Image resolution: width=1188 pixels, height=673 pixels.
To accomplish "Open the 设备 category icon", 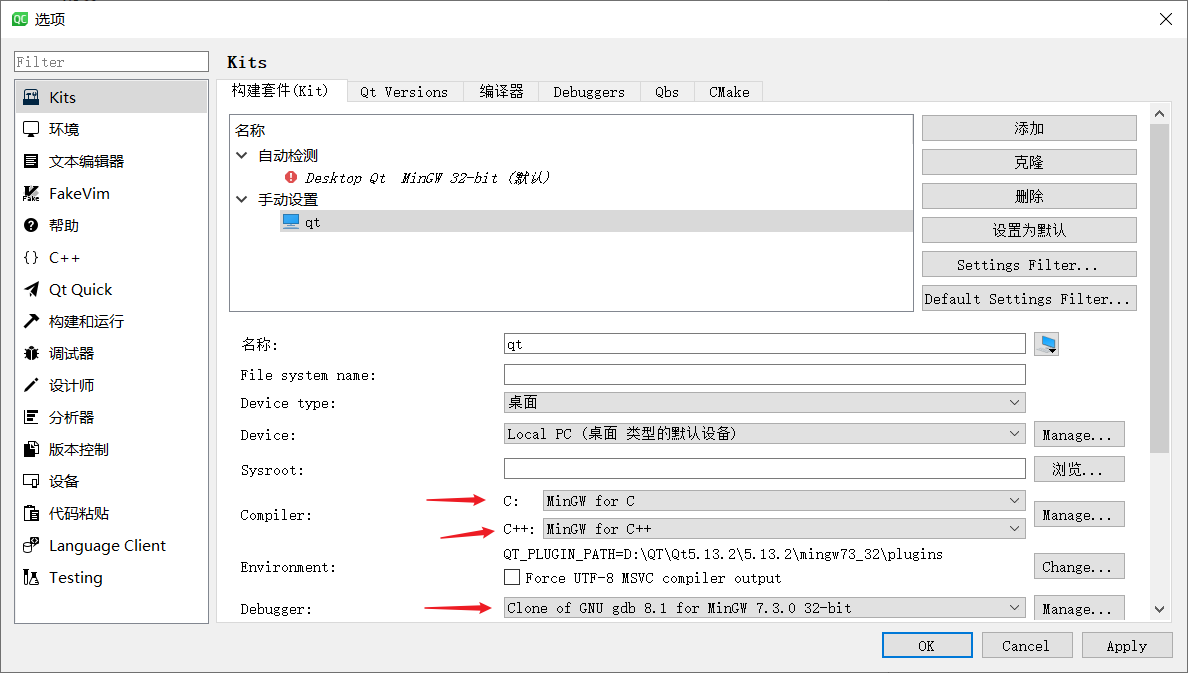I will coord(31,481).
